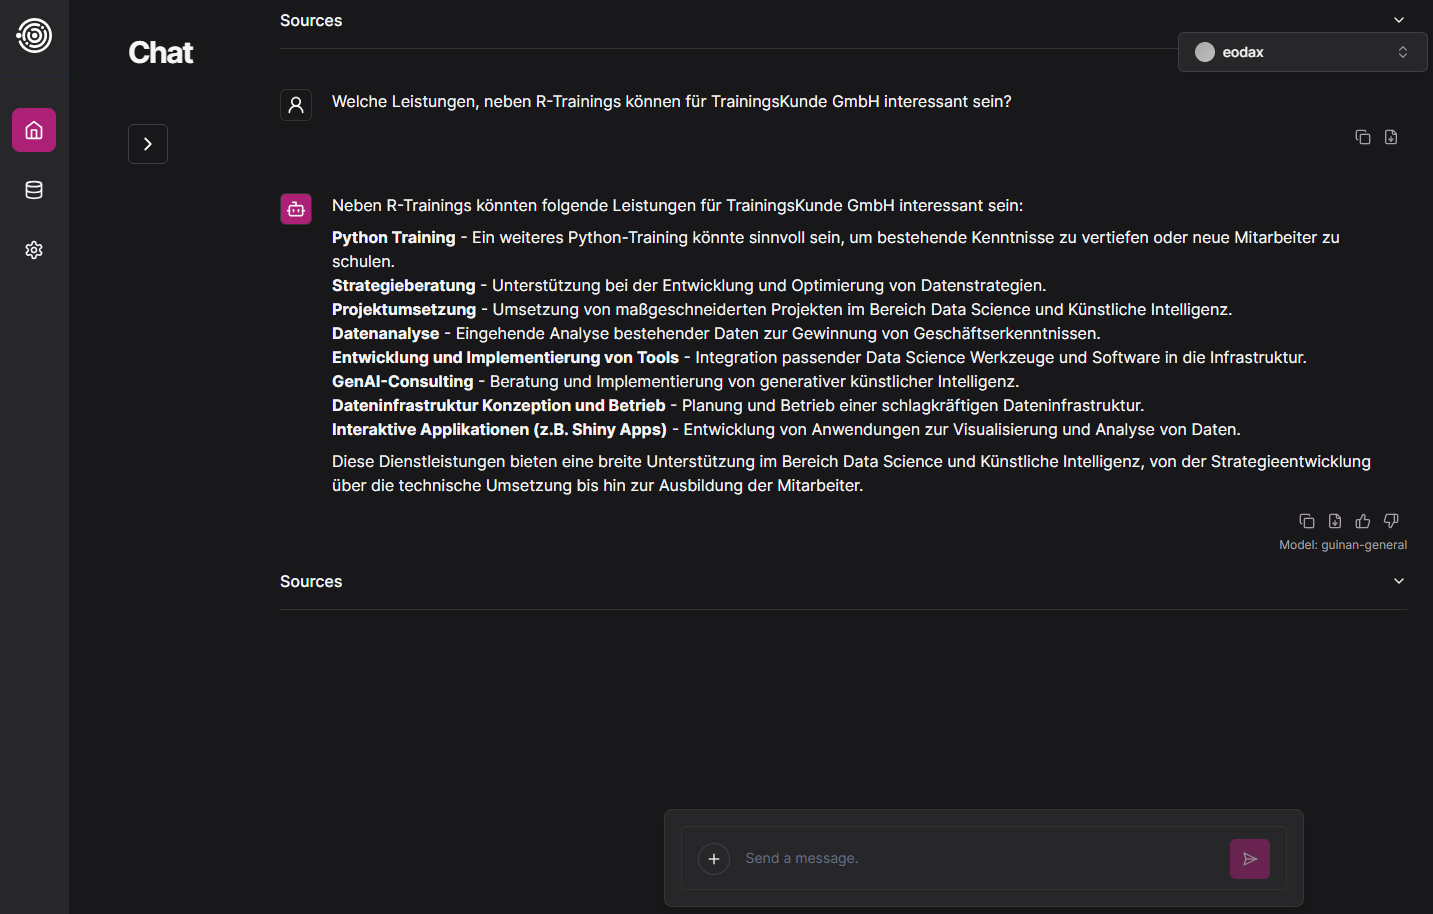Image resolution: width=1433 pixels, height=914 pixels.
Task: Focus the Send a message input
Action: click(x=980, y=858)
